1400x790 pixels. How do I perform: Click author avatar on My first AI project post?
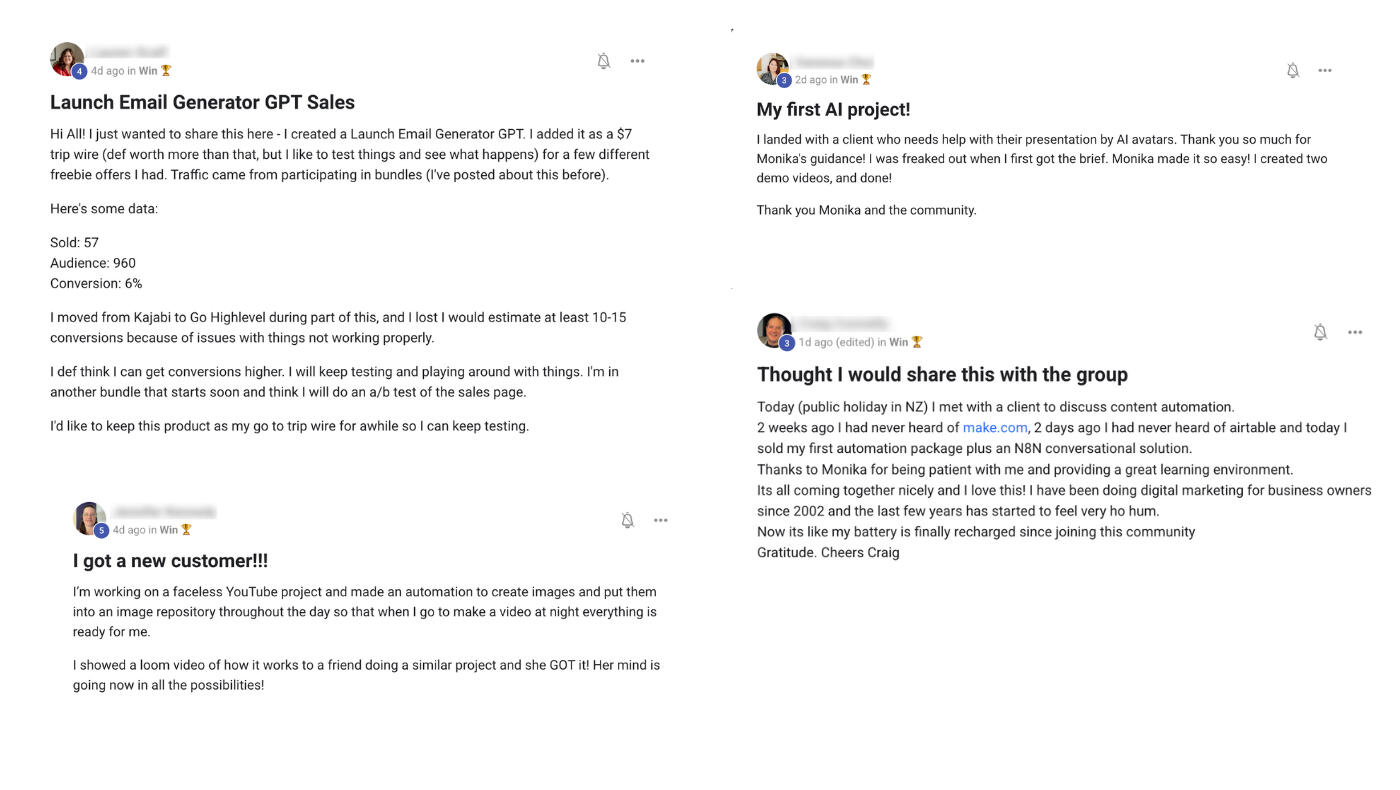point(773,69)
